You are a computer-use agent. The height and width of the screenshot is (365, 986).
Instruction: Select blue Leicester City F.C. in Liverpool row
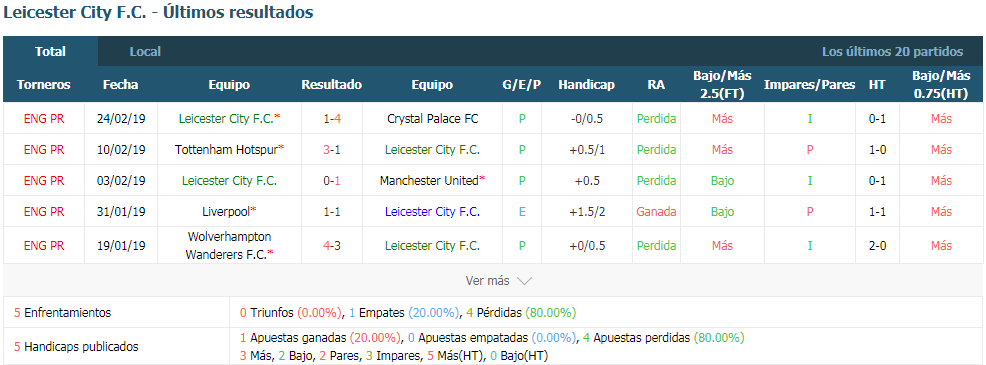point(432,211)
